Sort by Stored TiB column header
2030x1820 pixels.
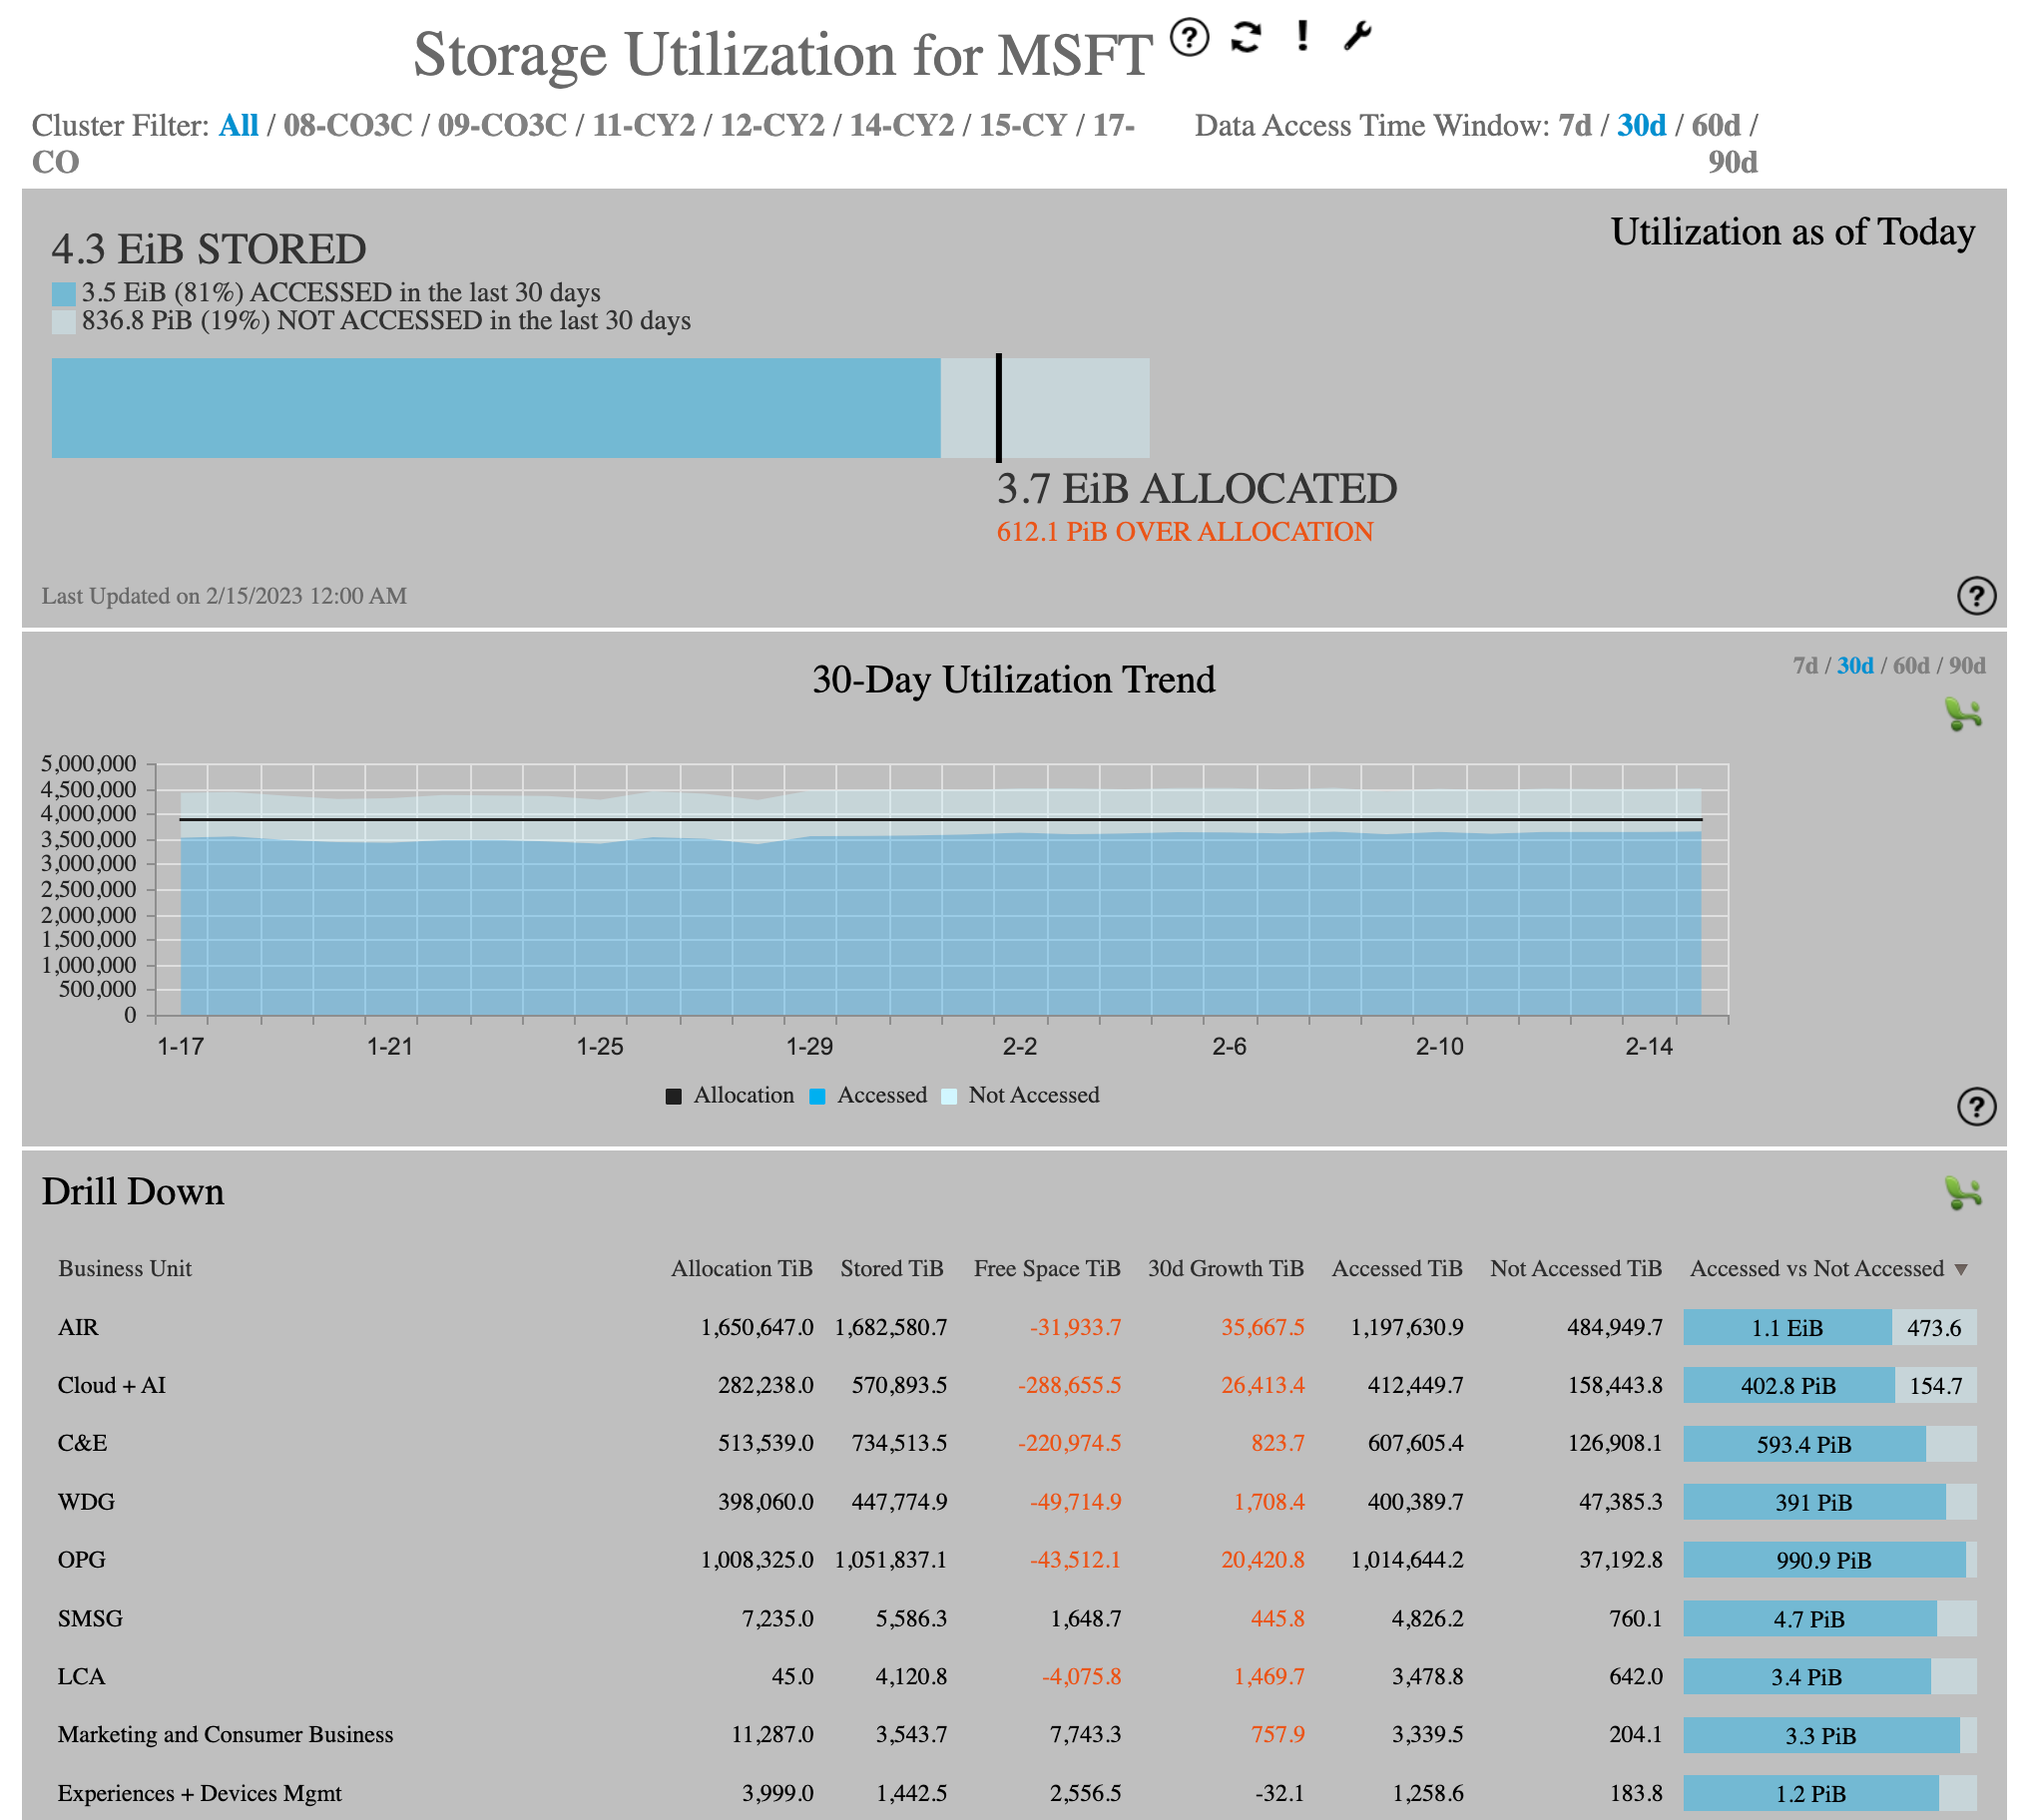(891, 1269)
